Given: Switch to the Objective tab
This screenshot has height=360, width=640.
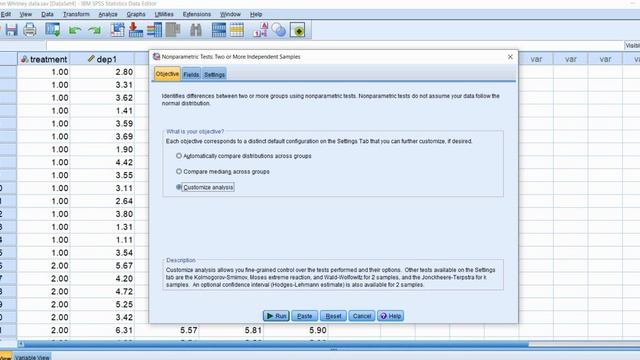Looking at the screenshot, I should click(167, 74).
